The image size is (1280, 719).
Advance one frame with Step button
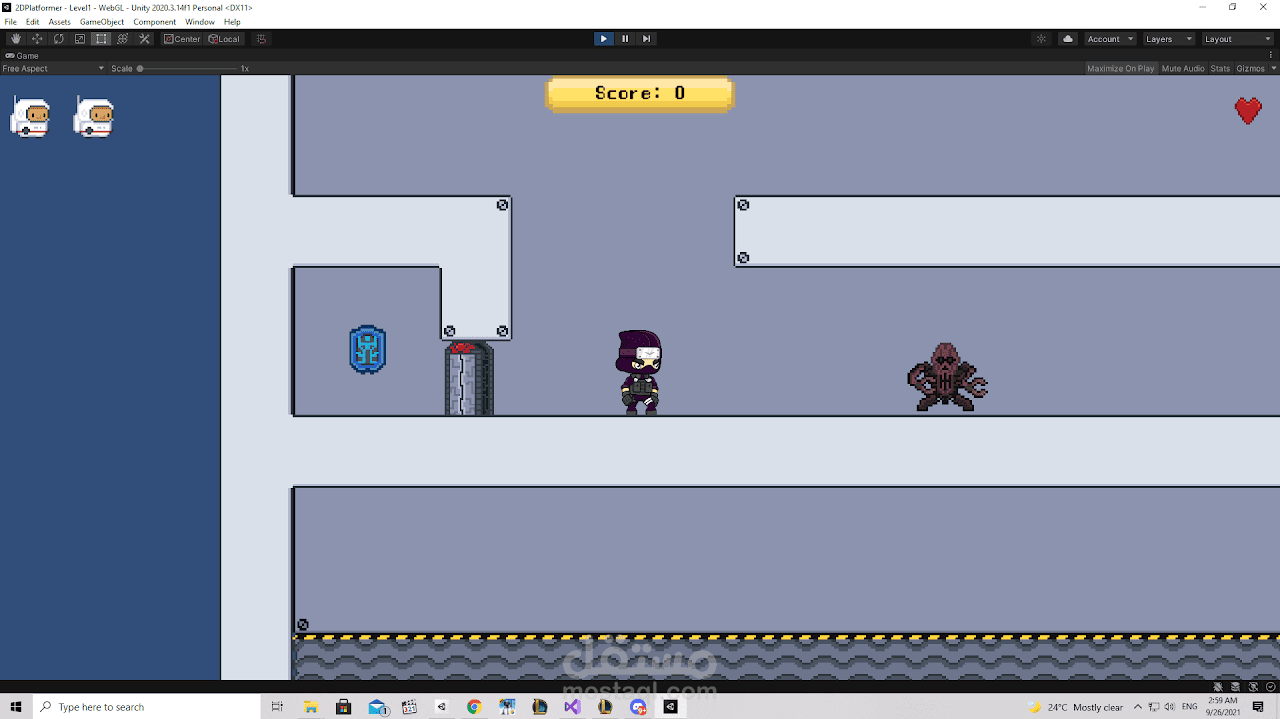pyautogui.click(x=647, y=39)
